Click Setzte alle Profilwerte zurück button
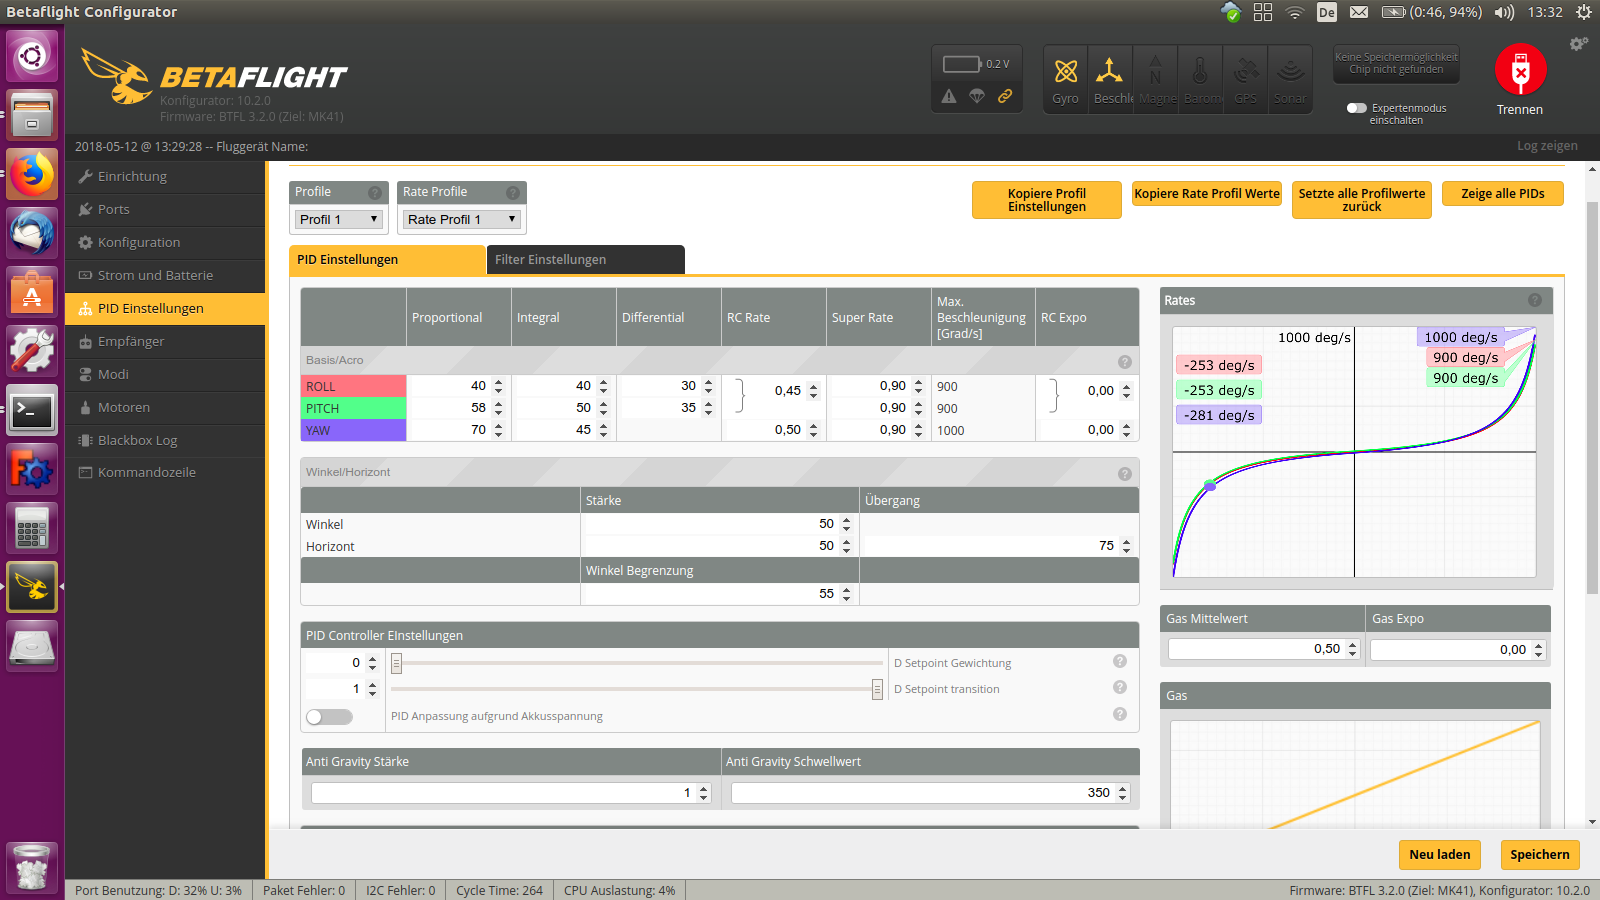This screenshot has width=1600, height=900. (1361, 200)
